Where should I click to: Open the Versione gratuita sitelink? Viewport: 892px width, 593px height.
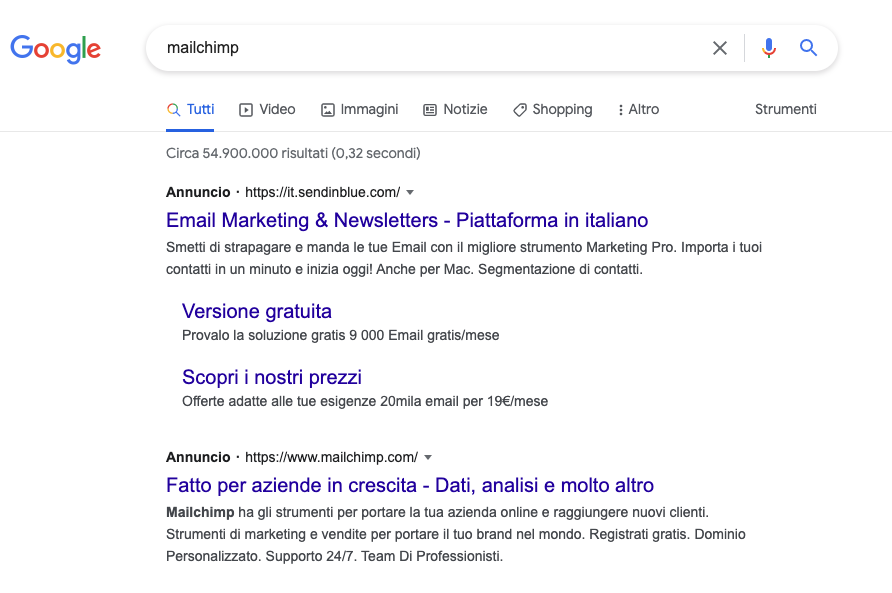(257, 311)
